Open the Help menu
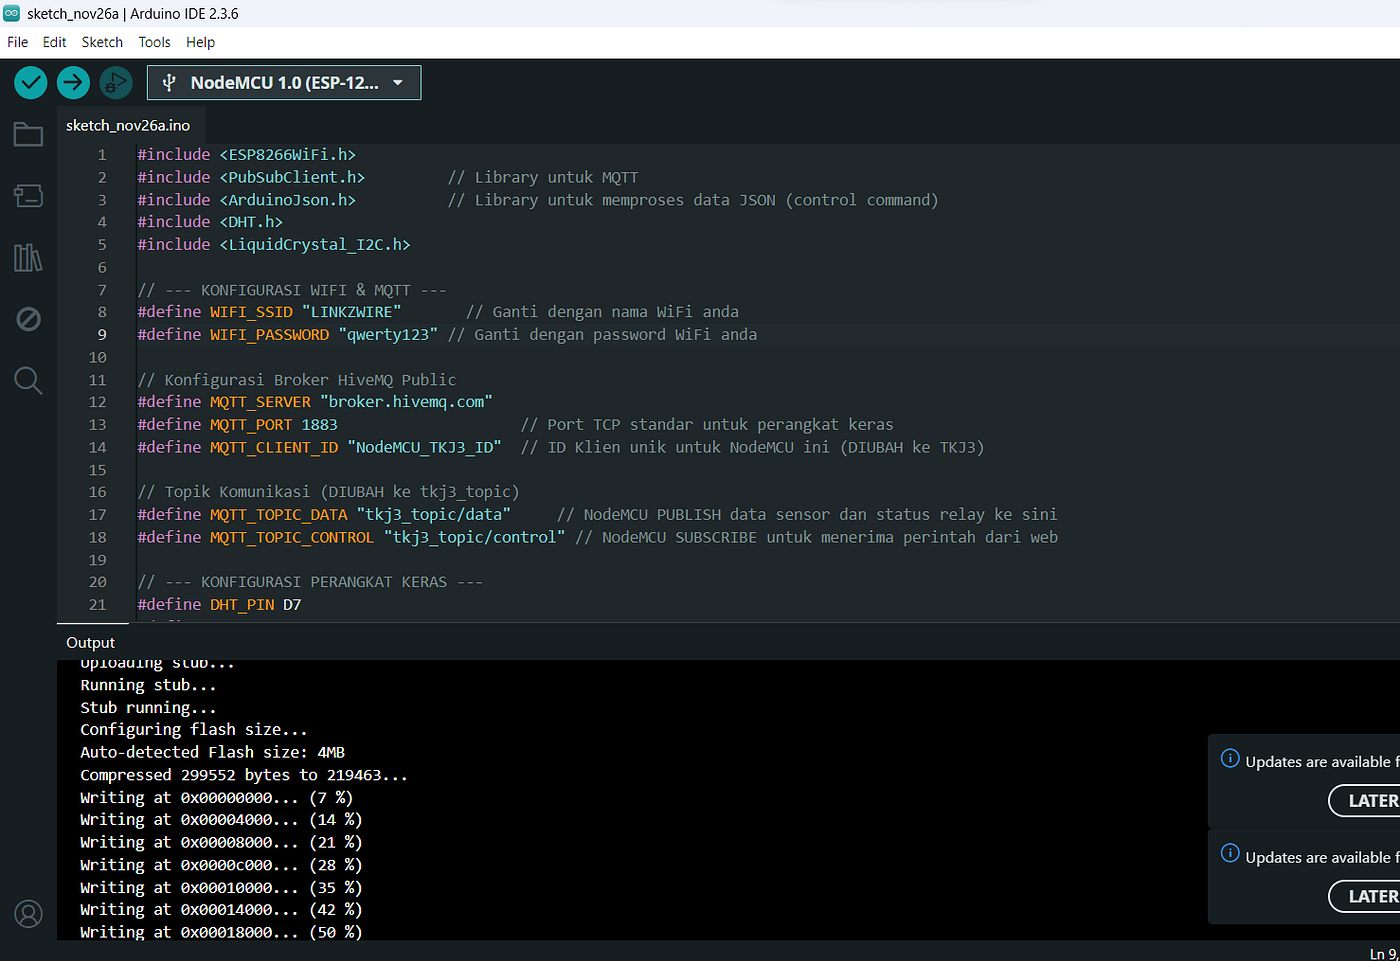 [200, 42]
